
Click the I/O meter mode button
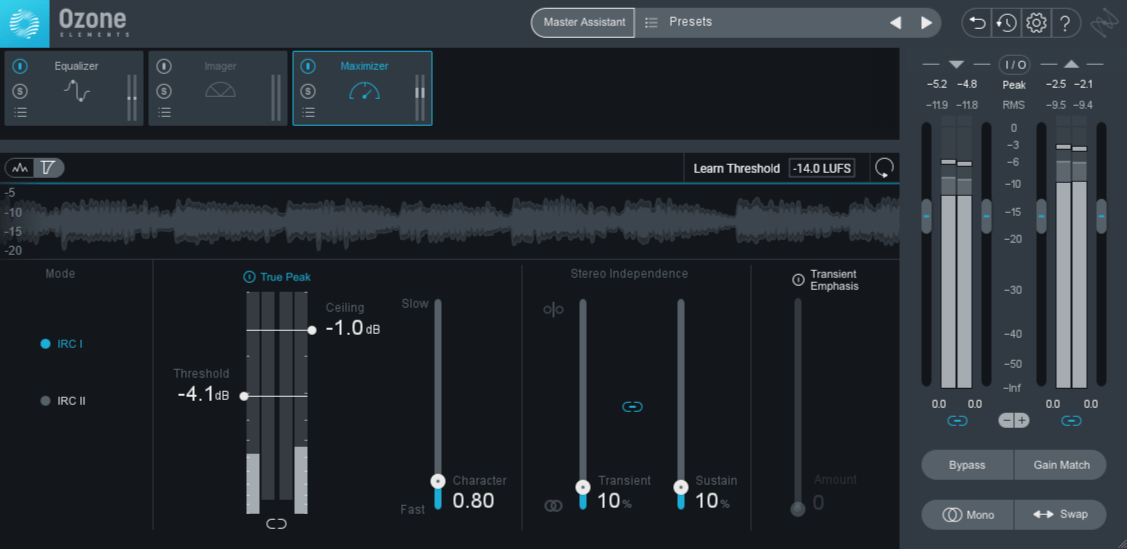[1014, 65]
